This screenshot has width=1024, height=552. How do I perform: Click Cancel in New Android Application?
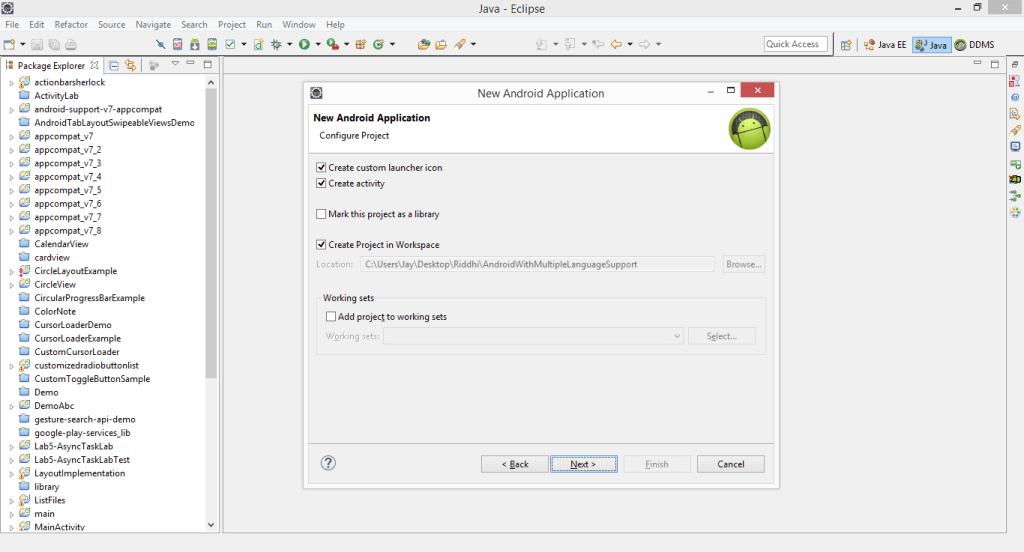[x=731, y=464]
